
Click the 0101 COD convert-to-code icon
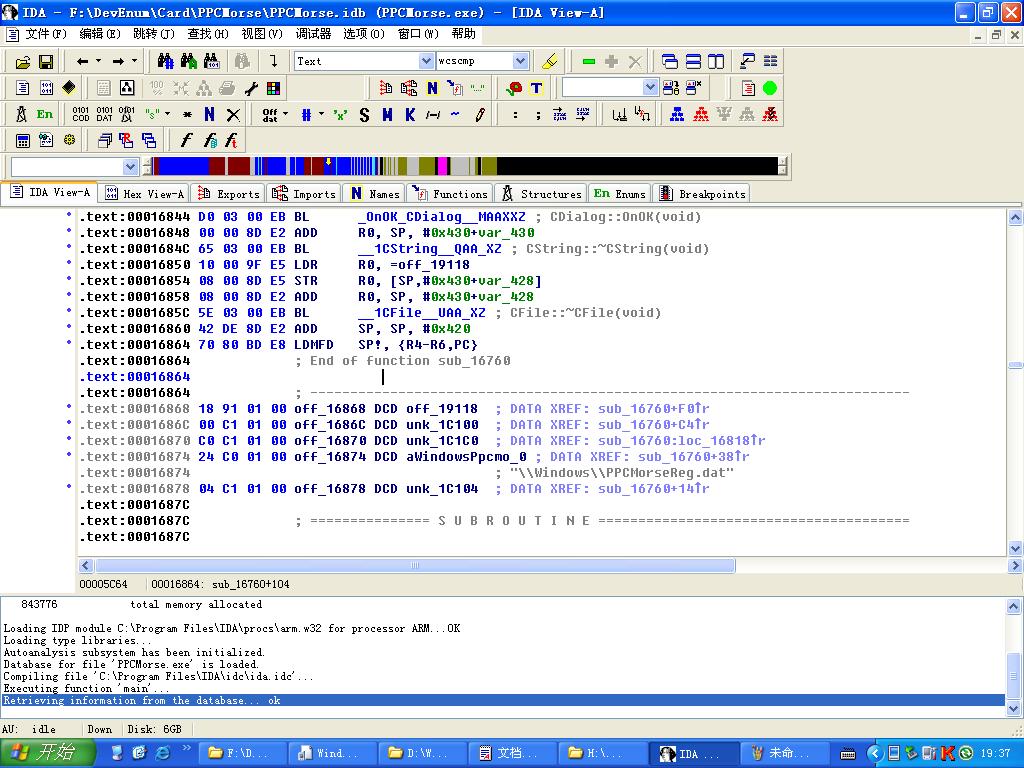(80, 114)
